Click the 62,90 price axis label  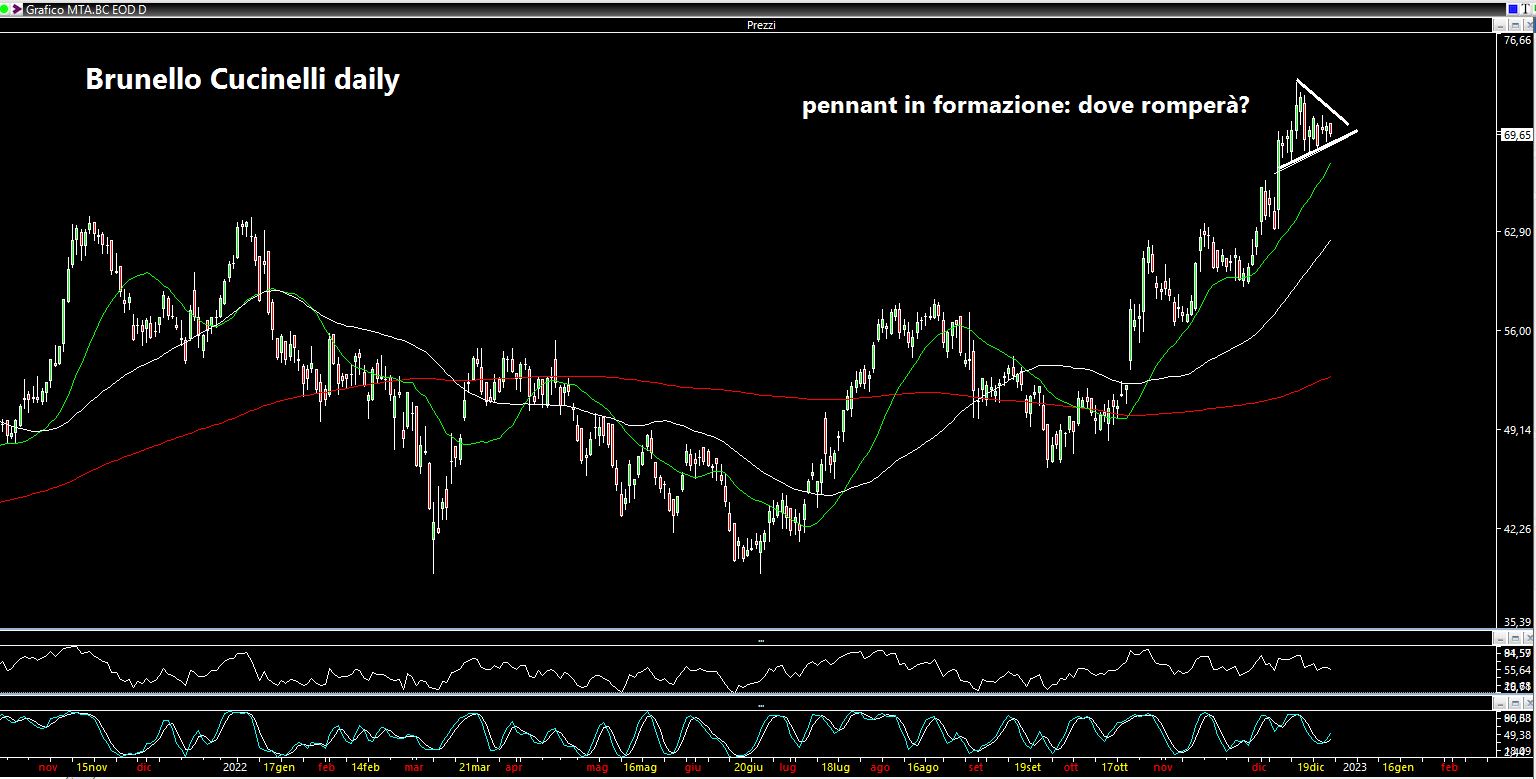[1517, 231]
